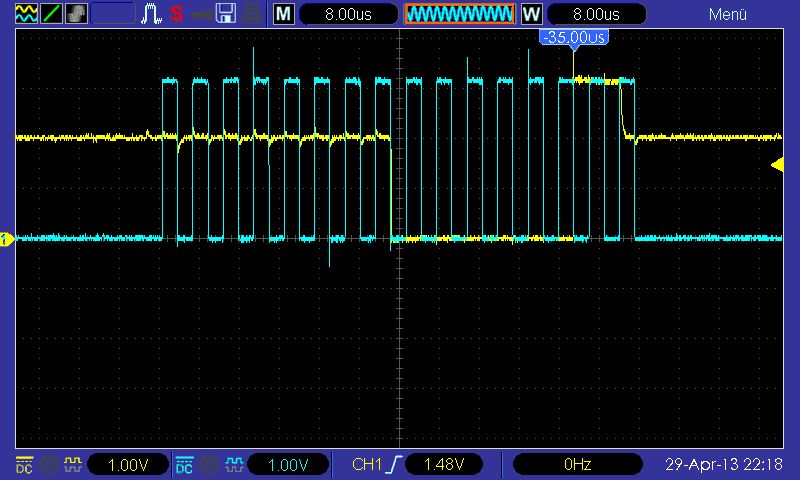Click the floppy disk save icon
Viewport: 800px width, 480px height.
click(226, 14)
